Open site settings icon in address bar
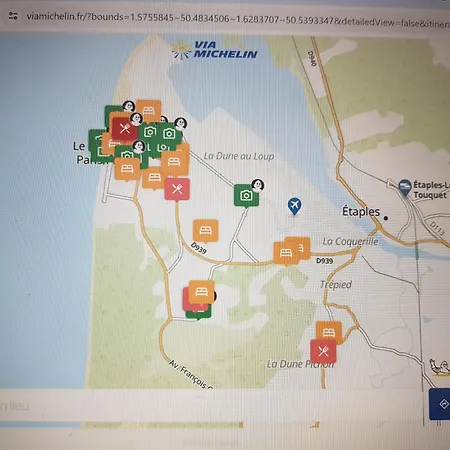450x450 pixels. [13, 16]
